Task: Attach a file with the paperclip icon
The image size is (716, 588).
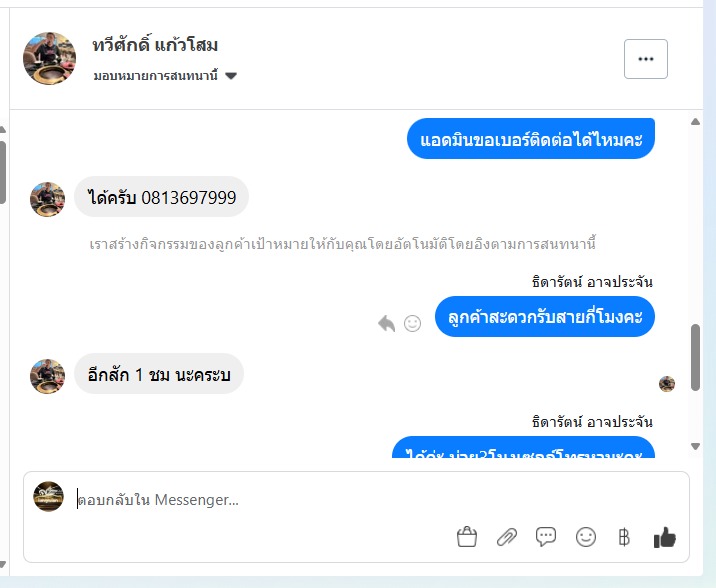Action: pos(507,538)
